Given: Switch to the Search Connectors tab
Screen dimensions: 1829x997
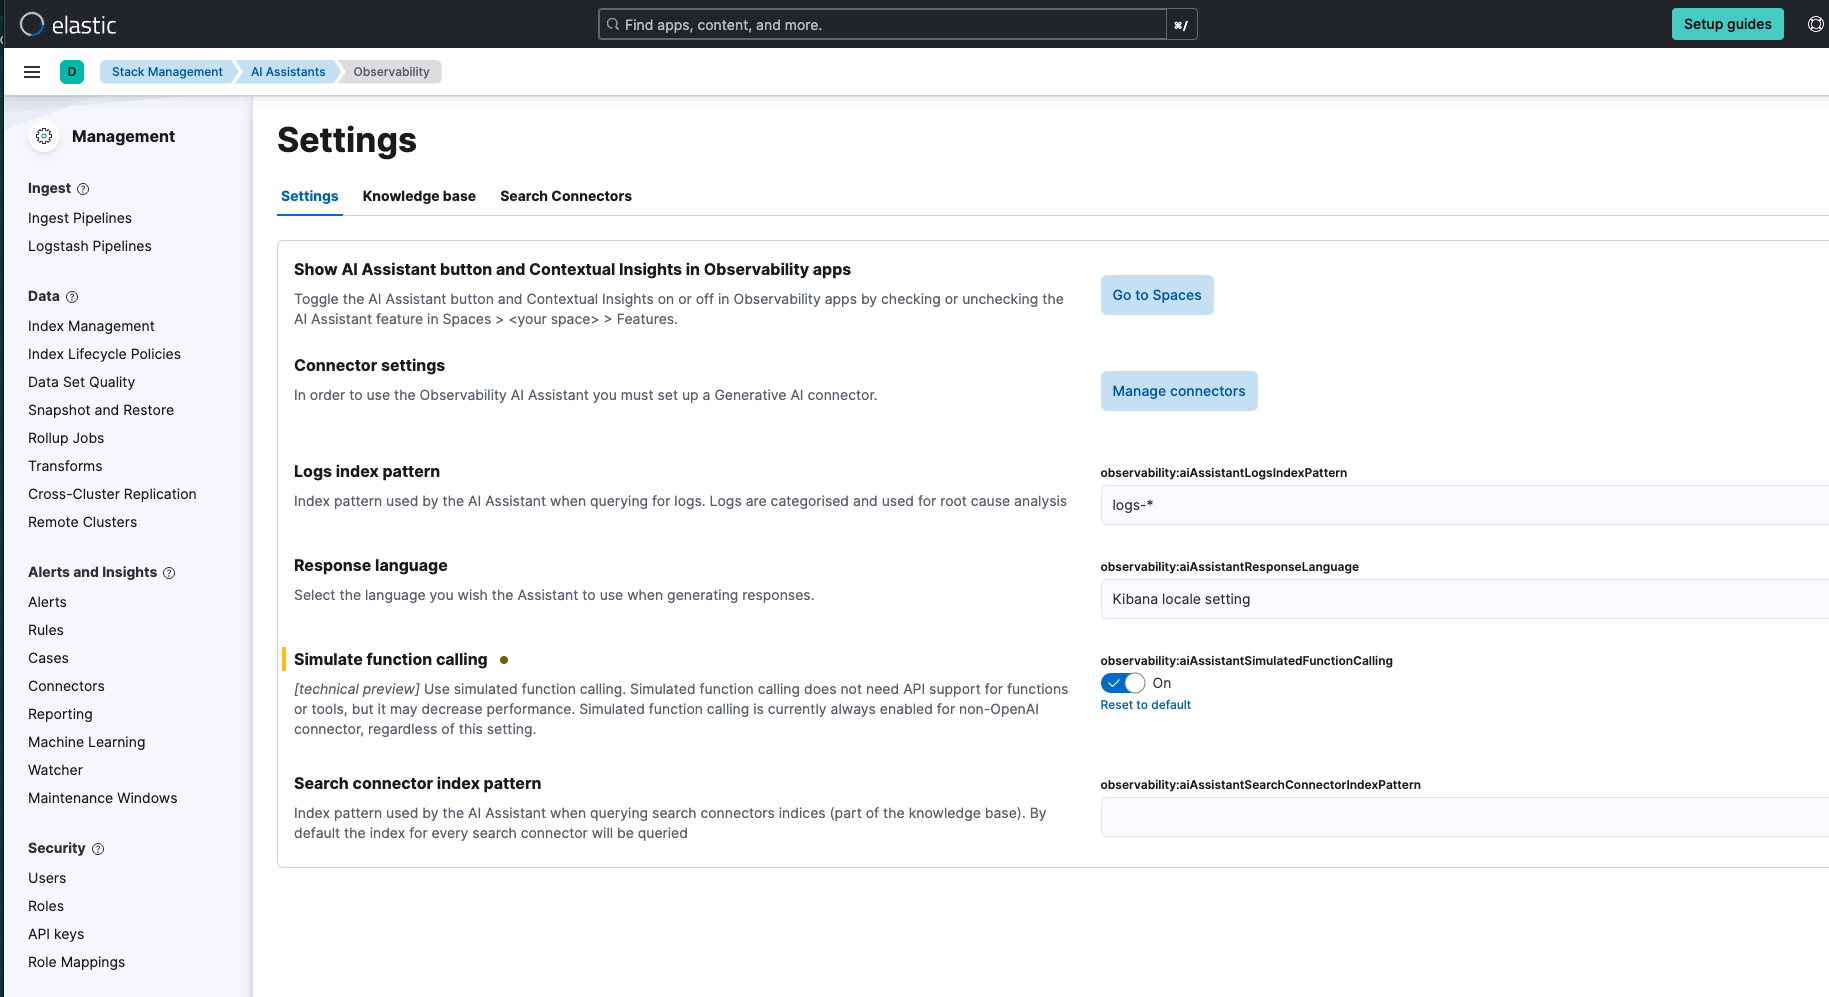Looking at the screenshot, I should pyautogui.click(x=566, y=196).
